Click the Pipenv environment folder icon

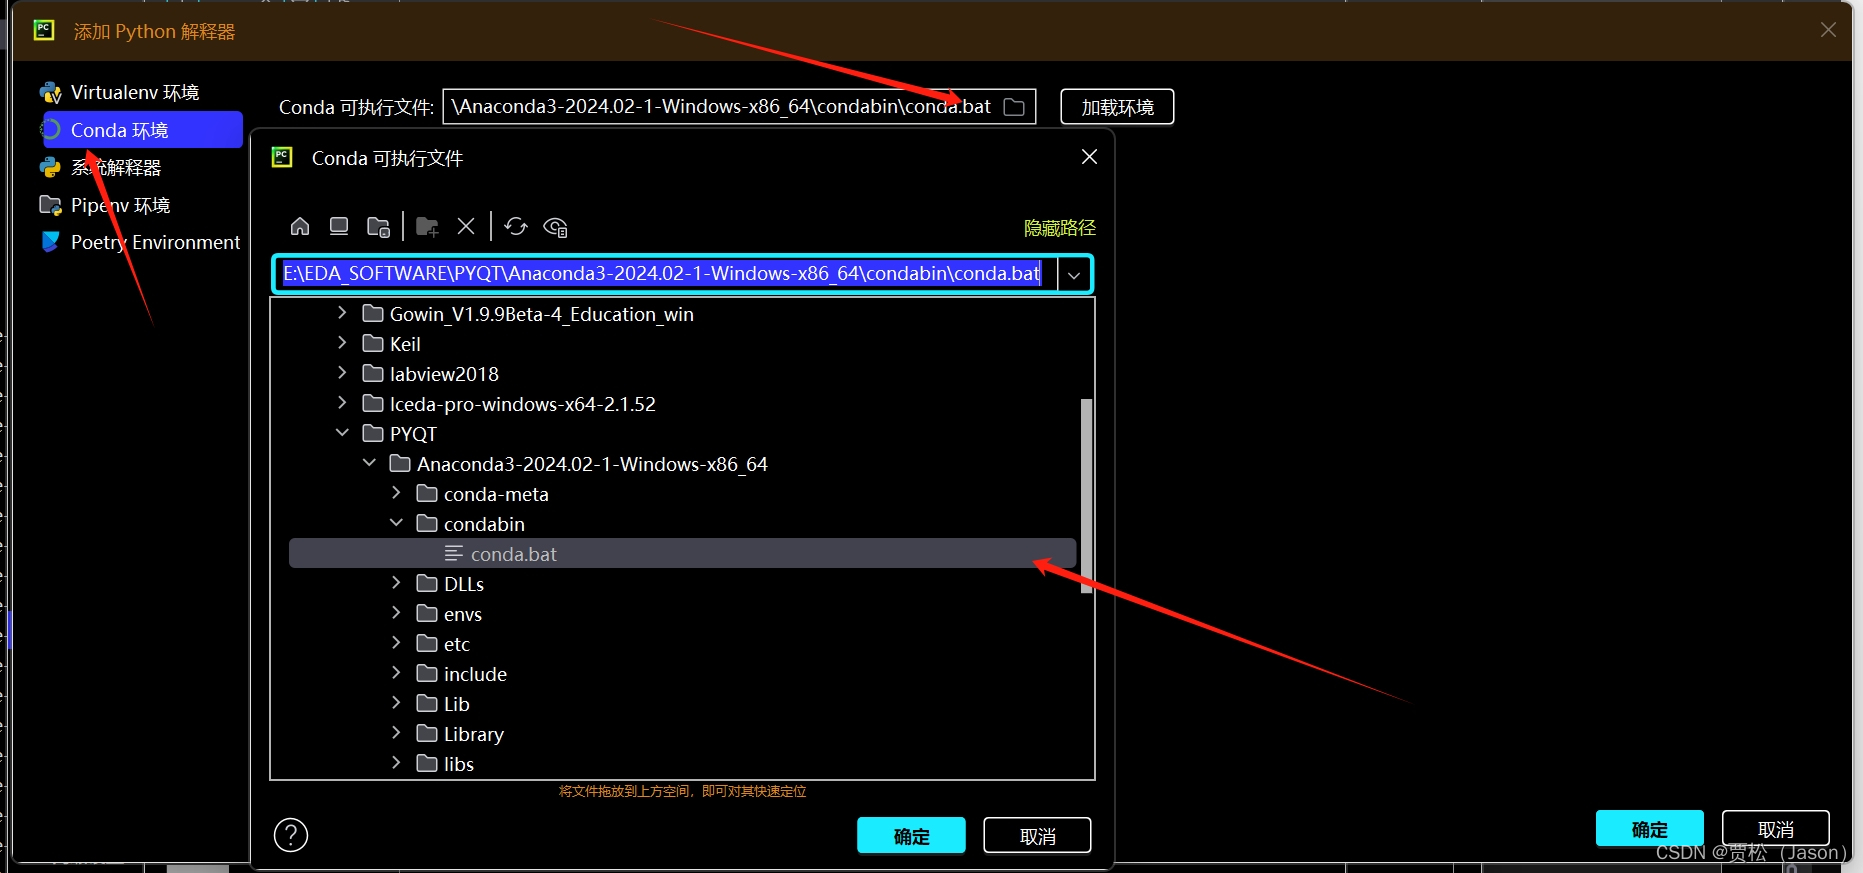[x=50, y=205]
